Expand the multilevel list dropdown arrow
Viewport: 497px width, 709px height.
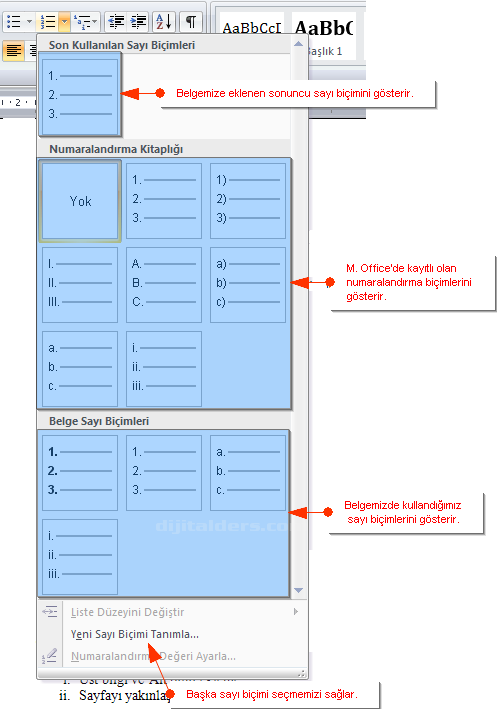[x=95, y=22]
